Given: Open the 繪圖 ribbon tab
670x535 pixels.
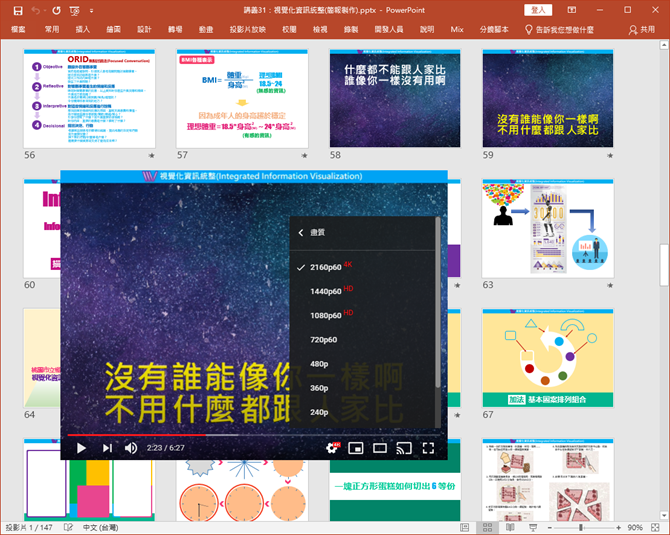Looking at the screenshot, I should (x=113, y=29).
